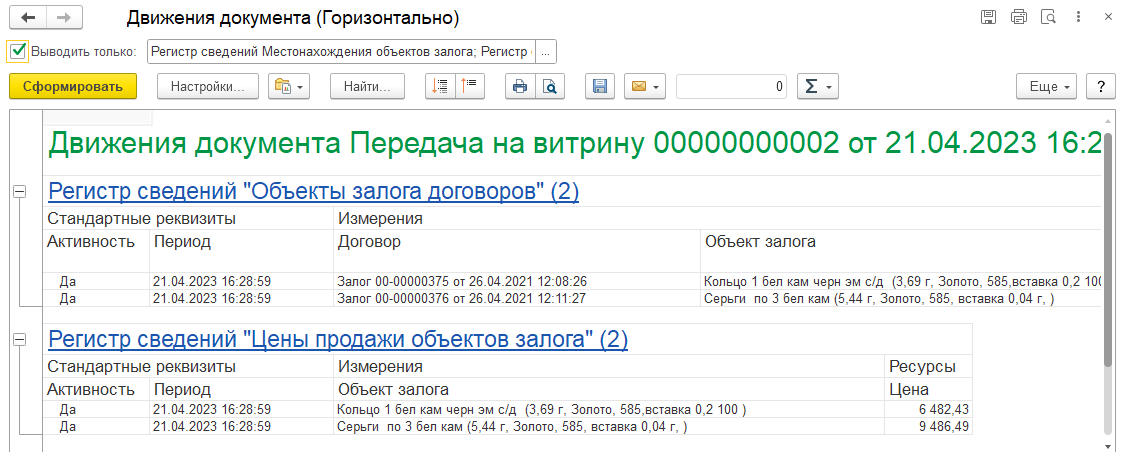The image size is (1126, 452).
Task: Select price cell 6 482,43
Action: coord(929,410)
